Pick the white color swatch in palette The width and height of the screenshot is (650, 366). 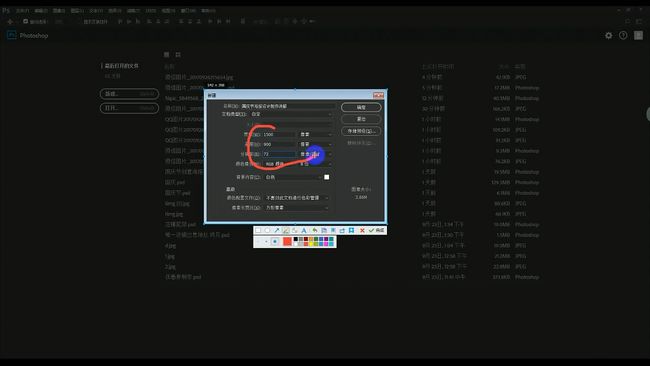tap(296, 244)
